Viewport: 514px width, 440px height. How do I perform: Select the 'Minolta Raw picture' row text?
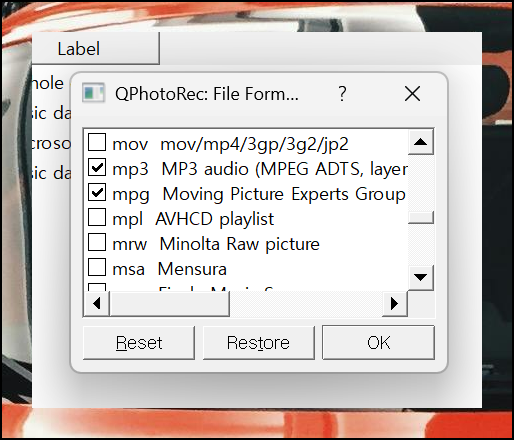pos(240,244)
